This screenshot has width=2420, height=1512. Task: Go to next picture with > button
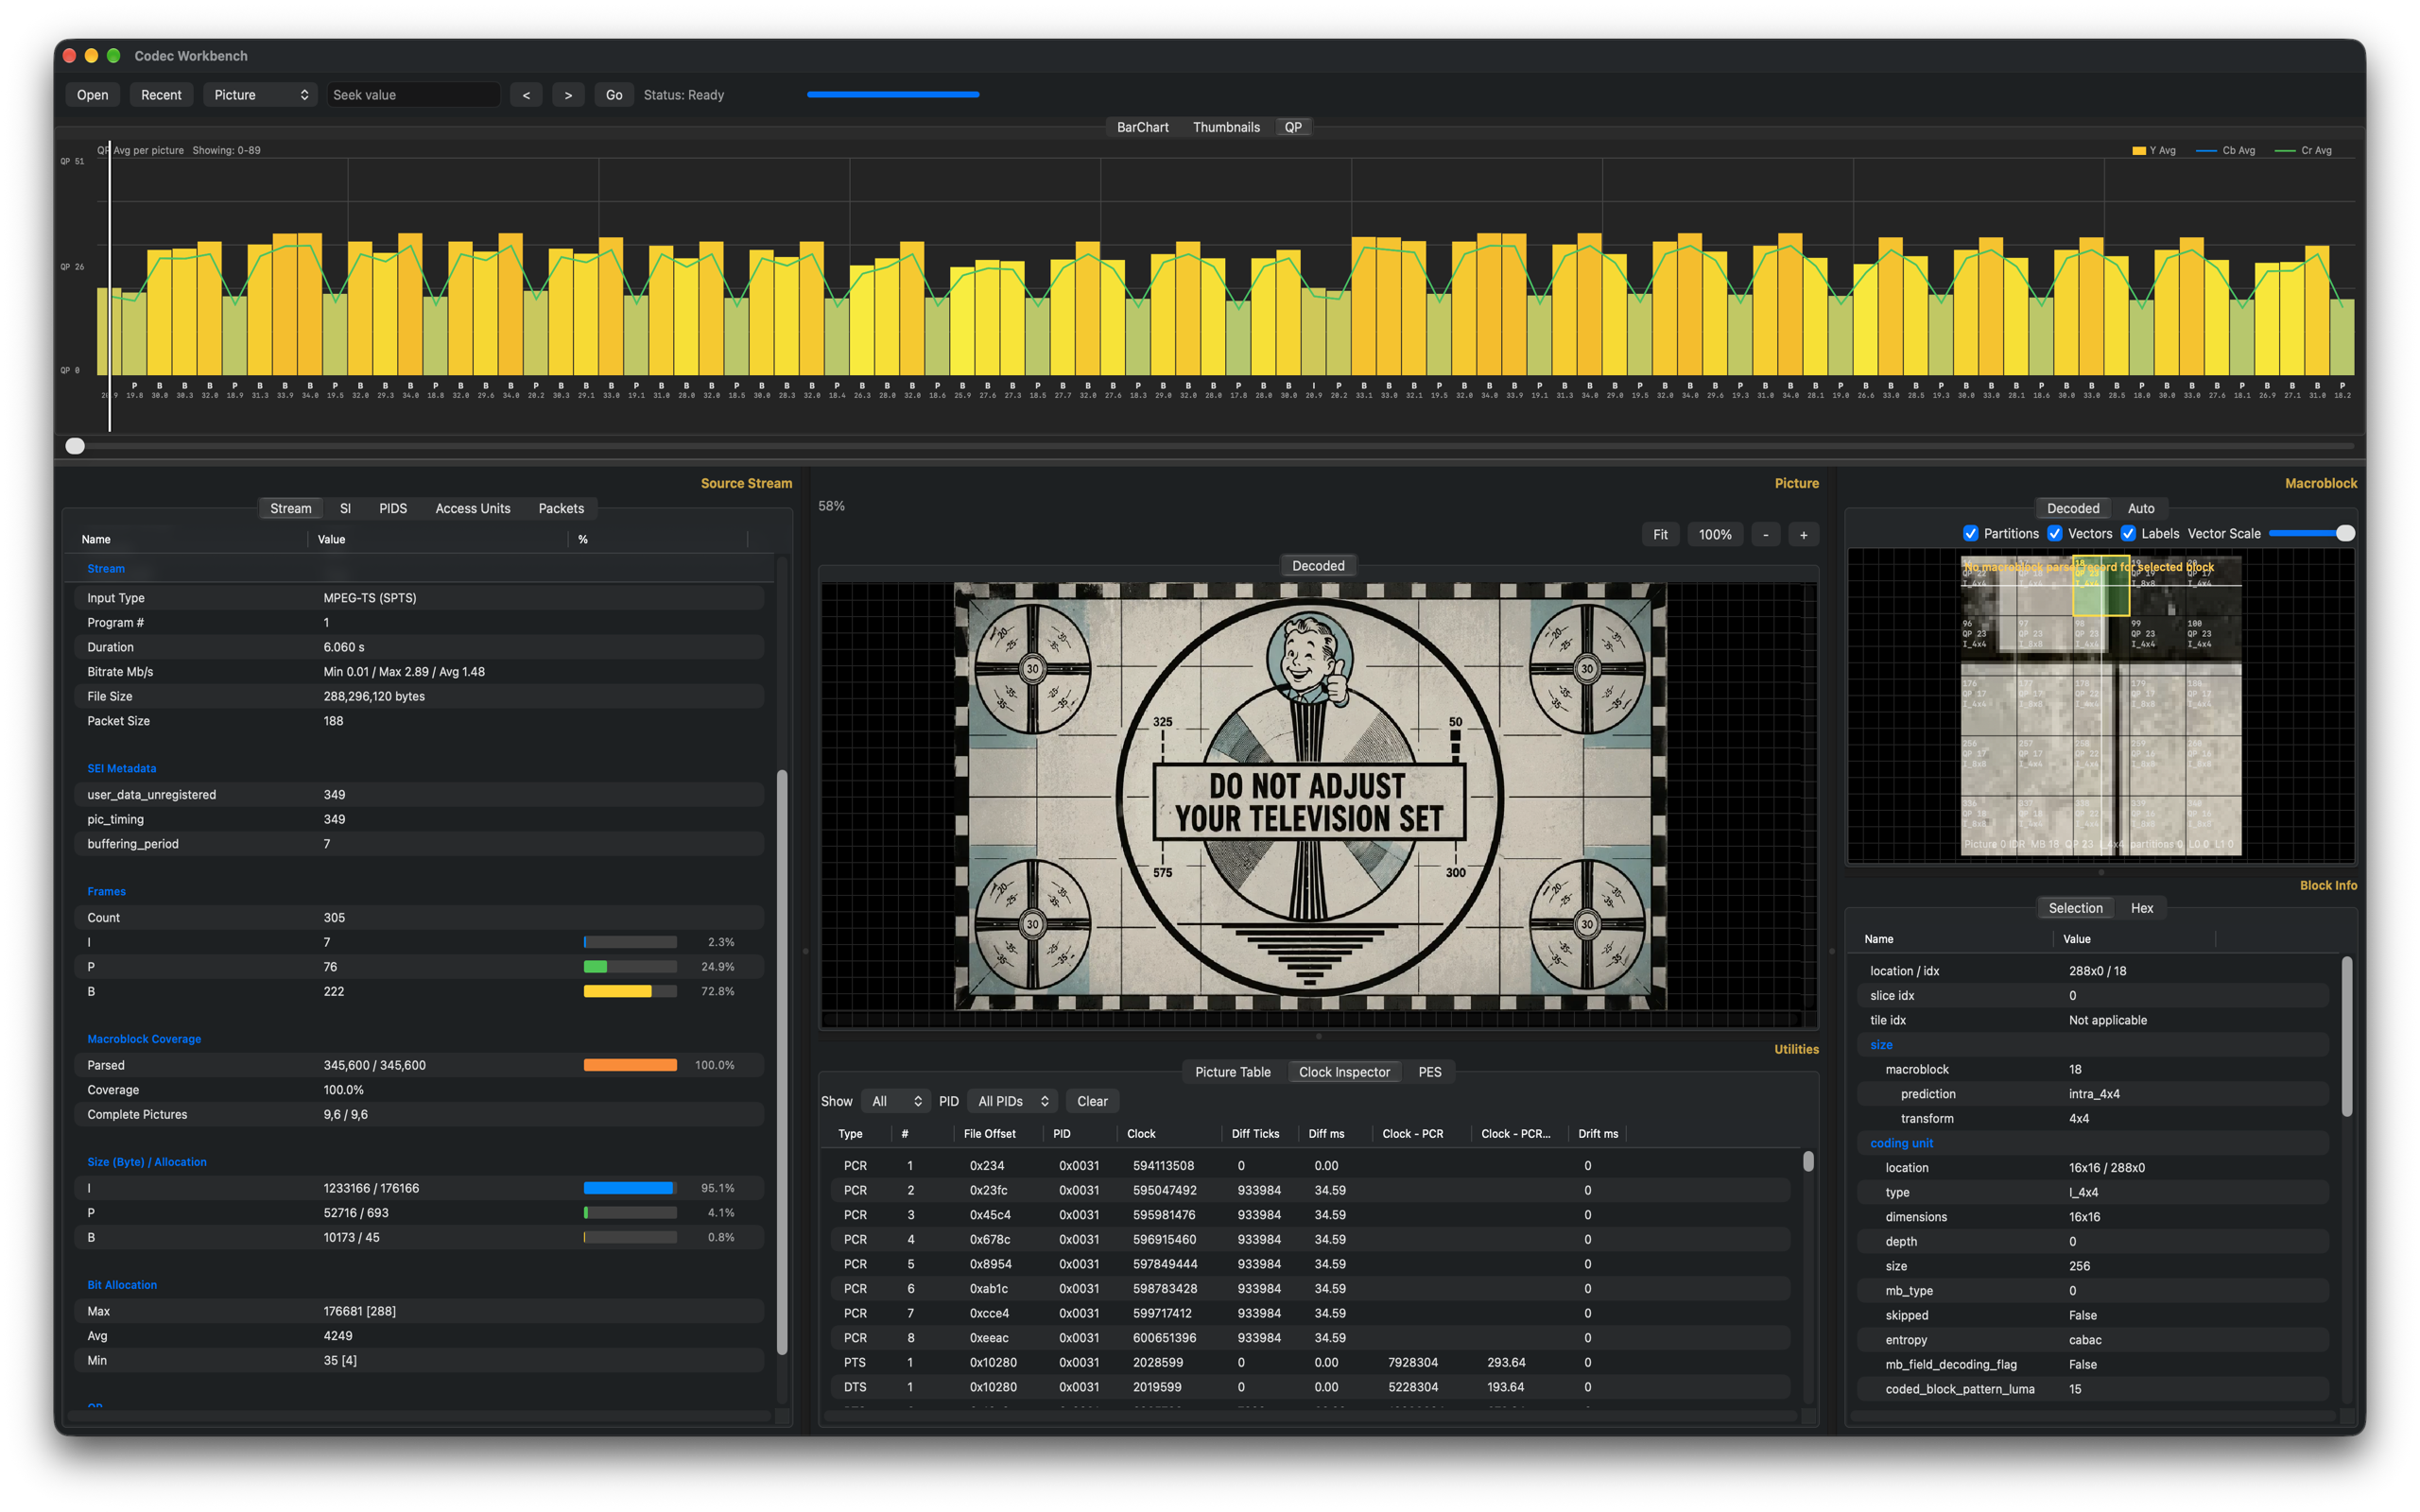(568, 95)
